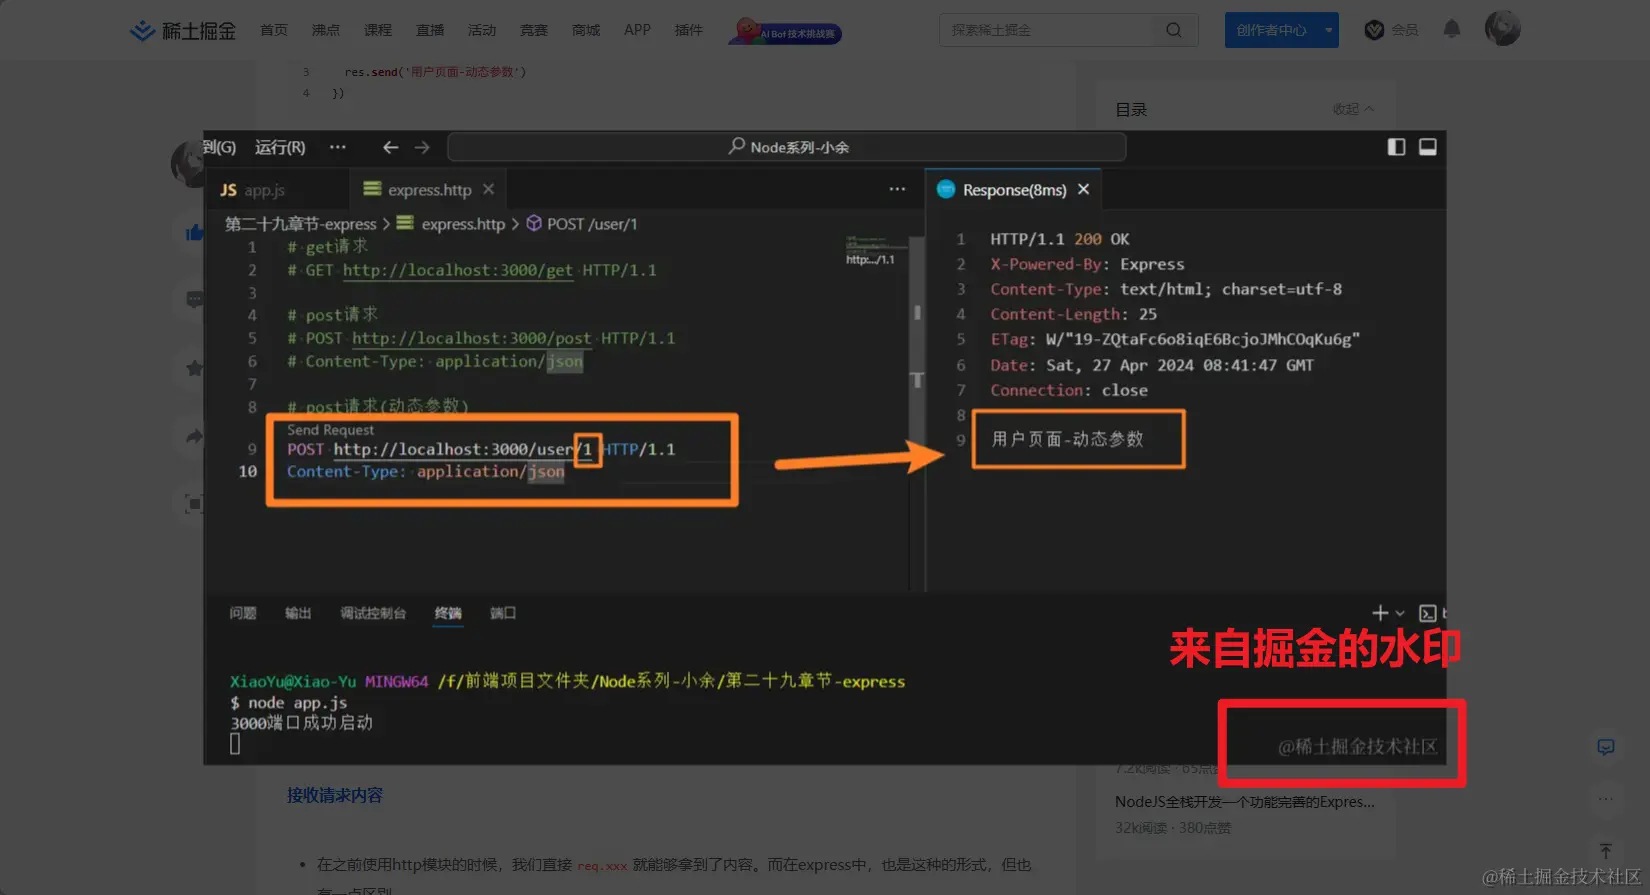Click the back-to-top arrow button

(1606, 851)
